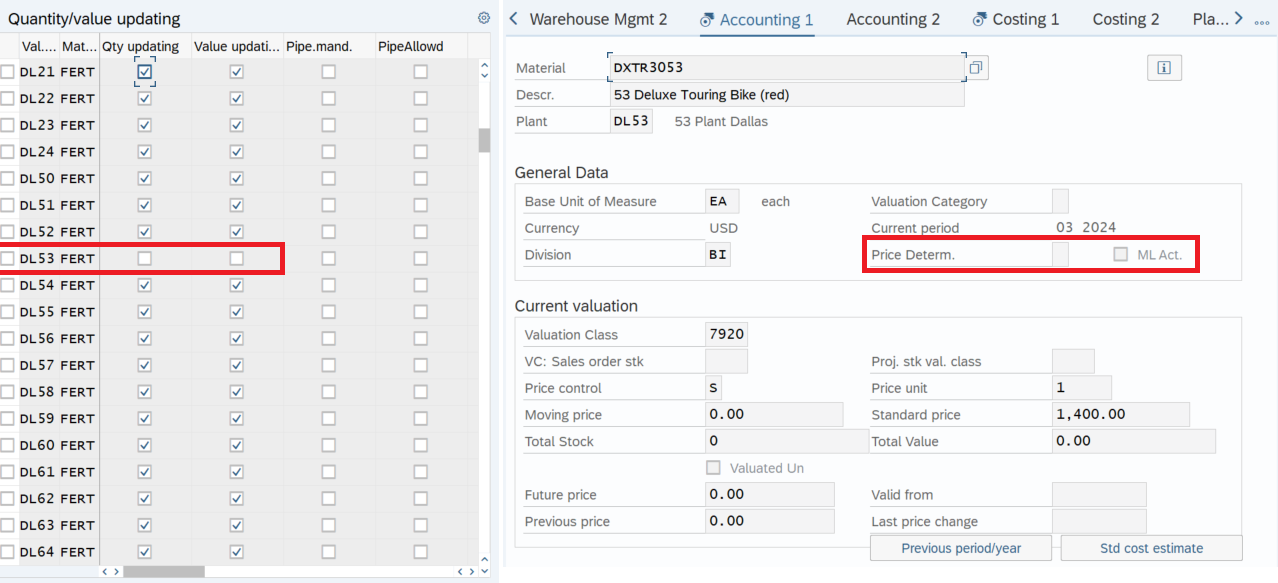Click the Price control field S
1278x583 pixels.
[x=714, y=388]
